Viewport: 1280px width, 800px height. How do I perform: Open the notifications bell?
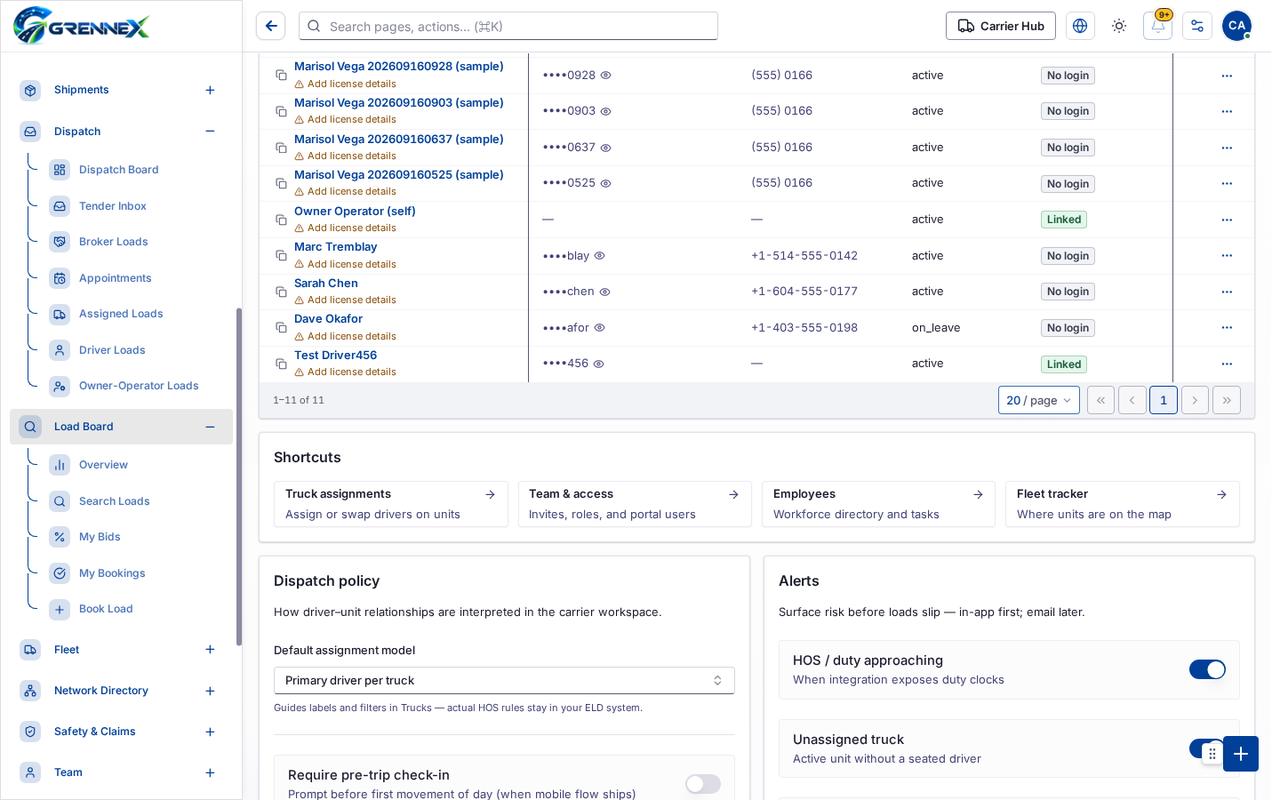pos(1158,26)
